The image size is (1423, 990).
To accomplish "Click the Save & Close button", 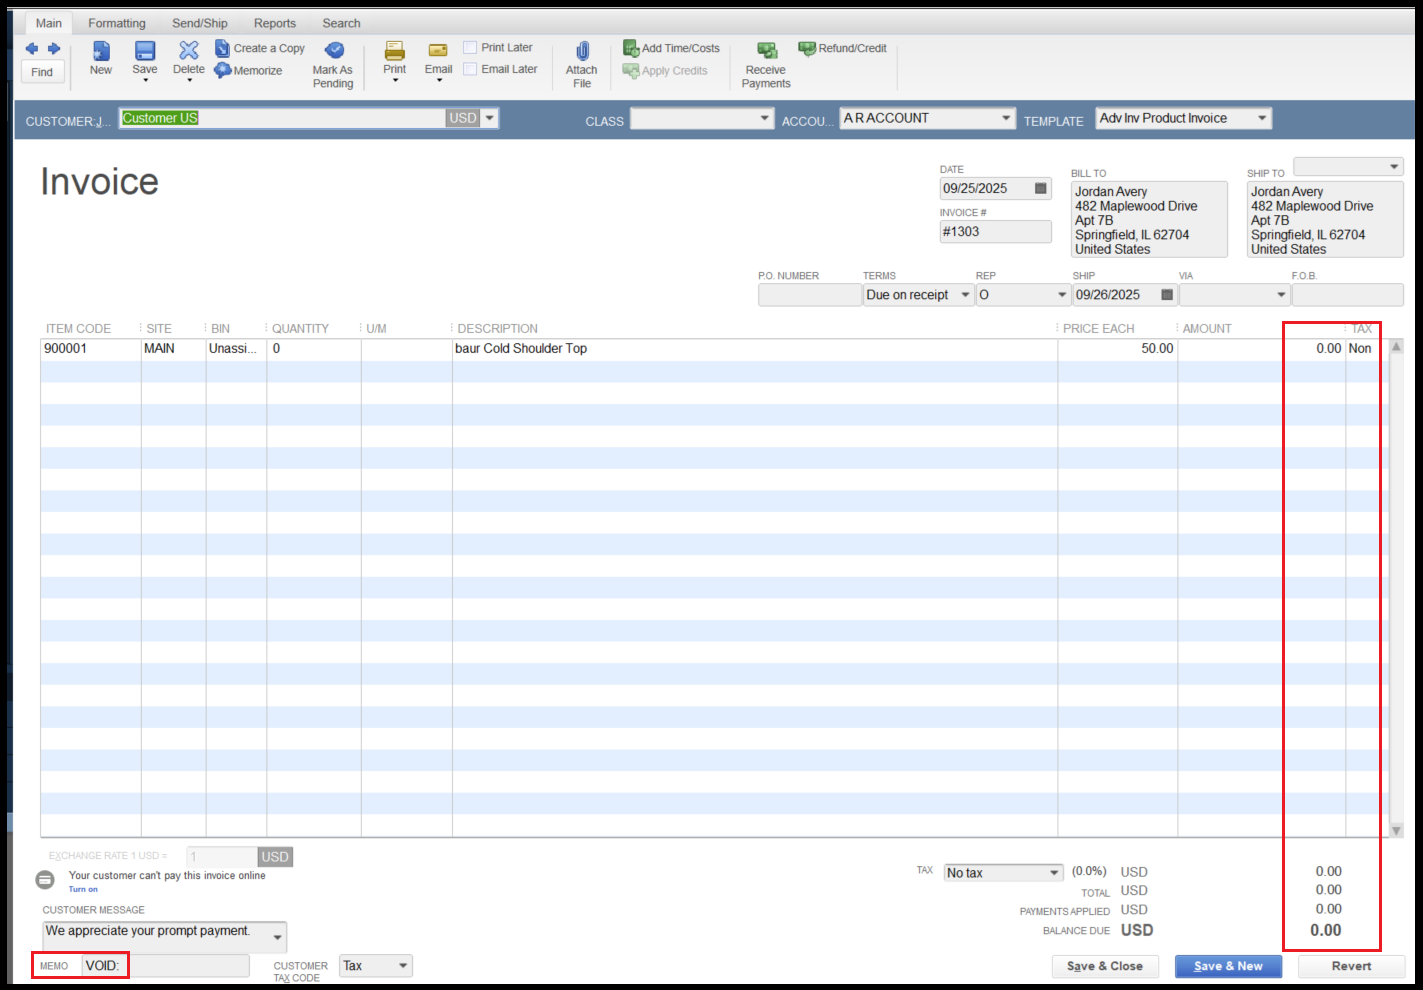I will pos(1104,966).
